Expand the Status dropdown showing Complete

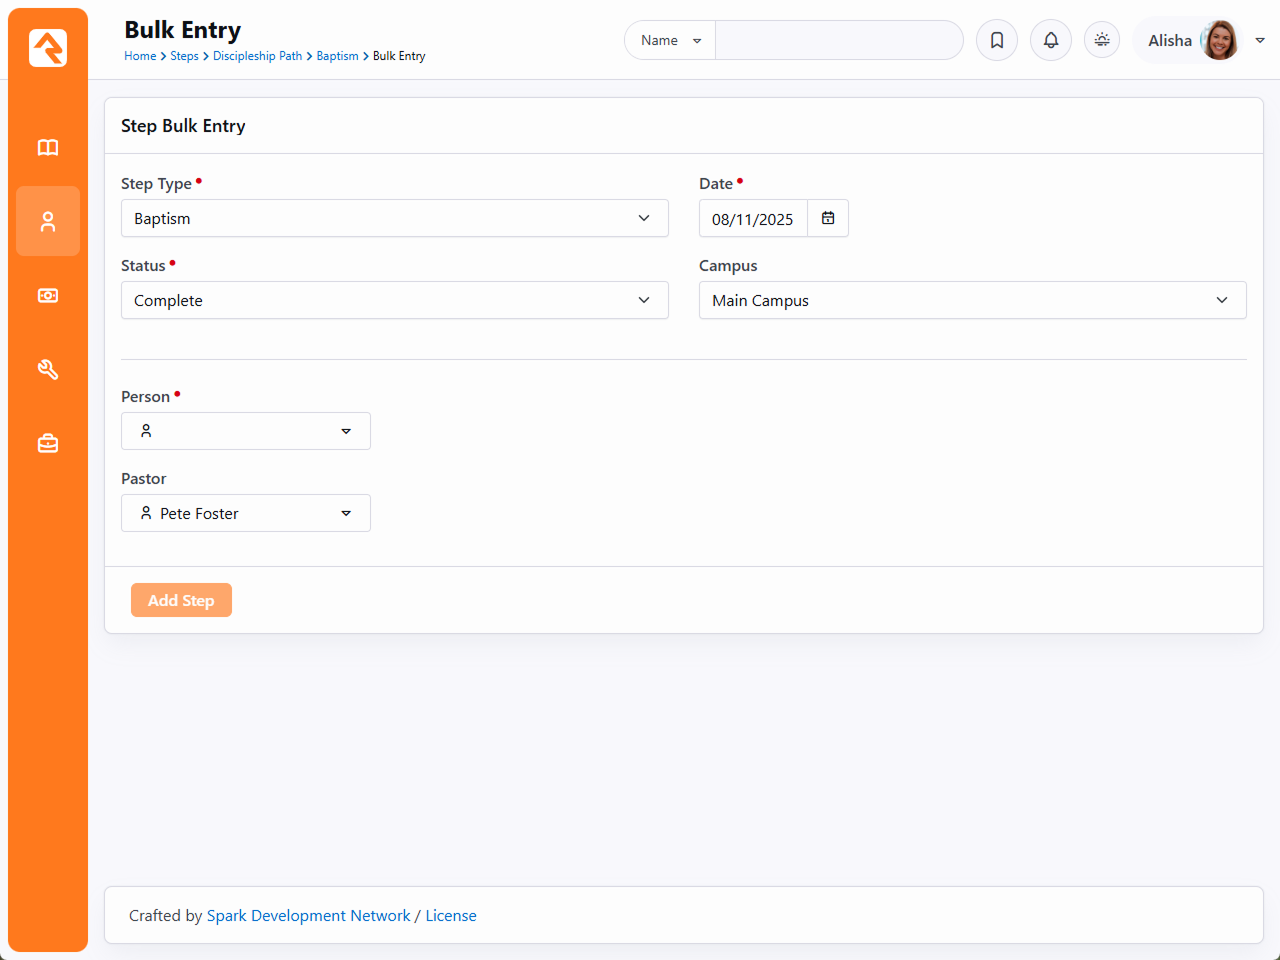(x=394, y=300)
